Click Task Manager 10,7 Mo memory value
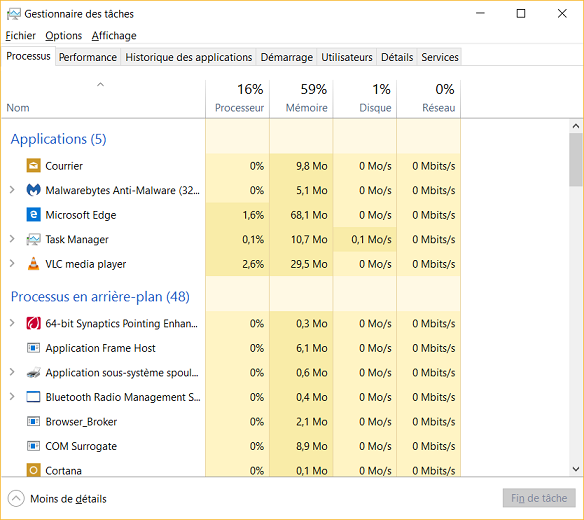Screen dimensions: 584x520 [309, 240]
